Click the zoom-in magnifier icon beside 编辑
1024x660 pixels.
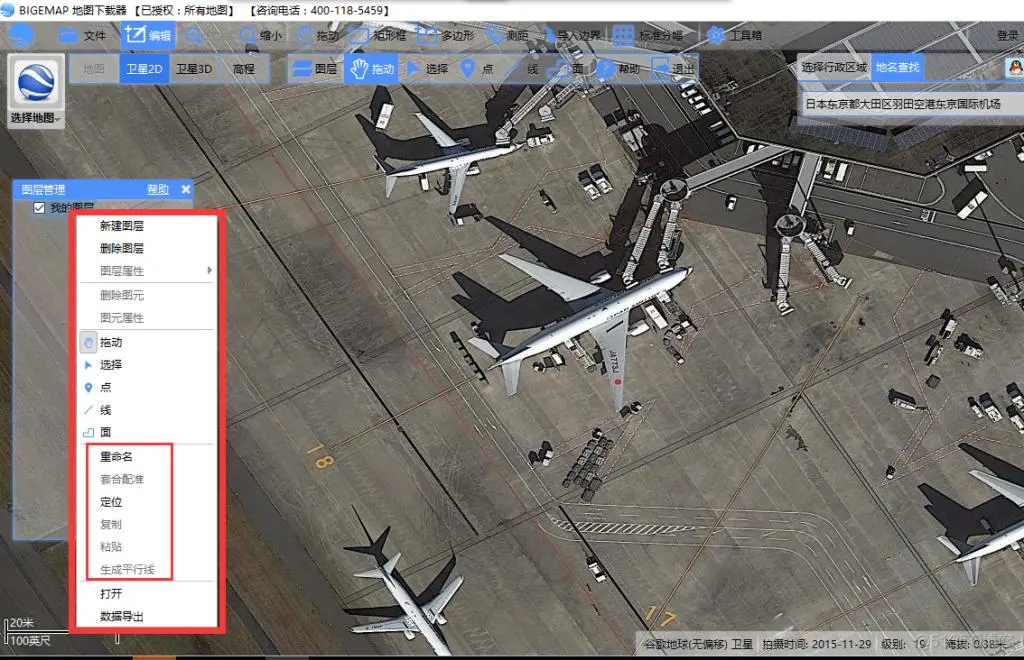pos(193,35)
